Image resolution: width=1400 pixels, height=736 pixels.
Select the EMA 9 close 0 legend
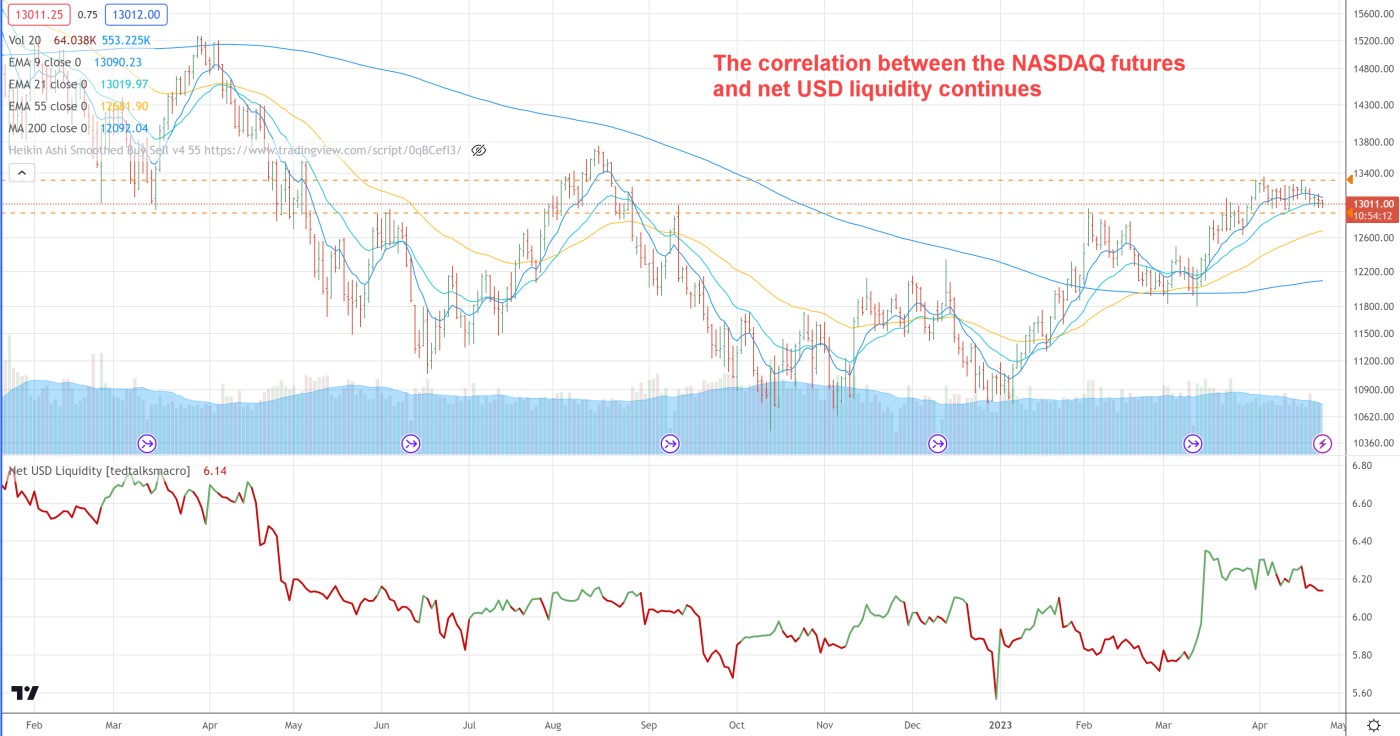[47, 62]
